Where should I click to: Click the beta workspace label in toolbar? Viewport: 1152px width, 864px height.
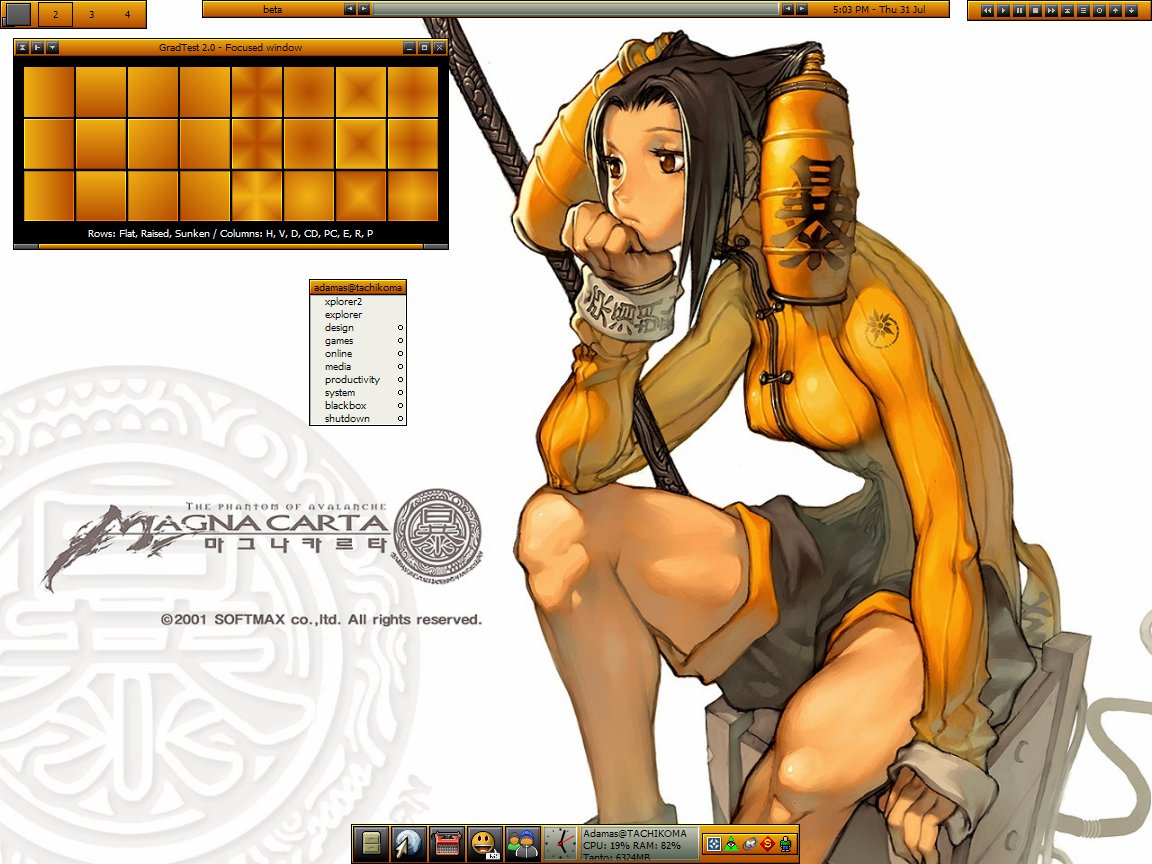[273, 10]
